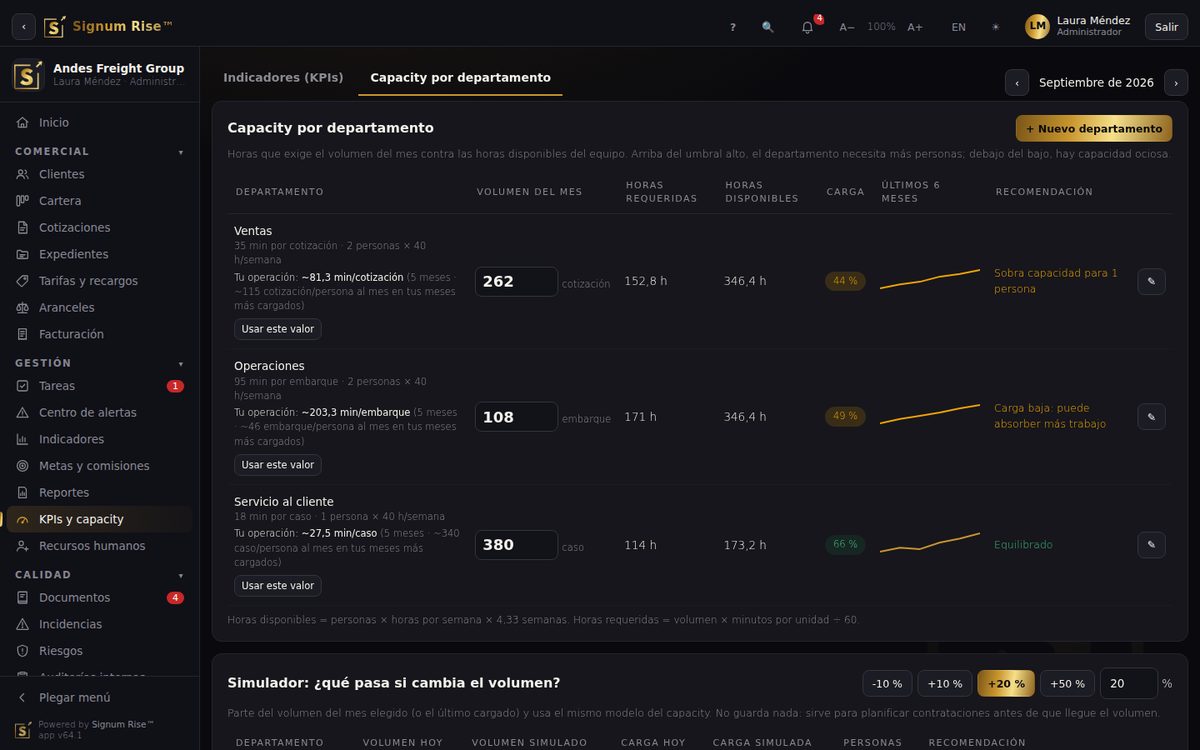Image resolution: width=1200 pixels, height=750 pixels.
Task: Collapse the CALIDAD section
Action: pos(100,575)
